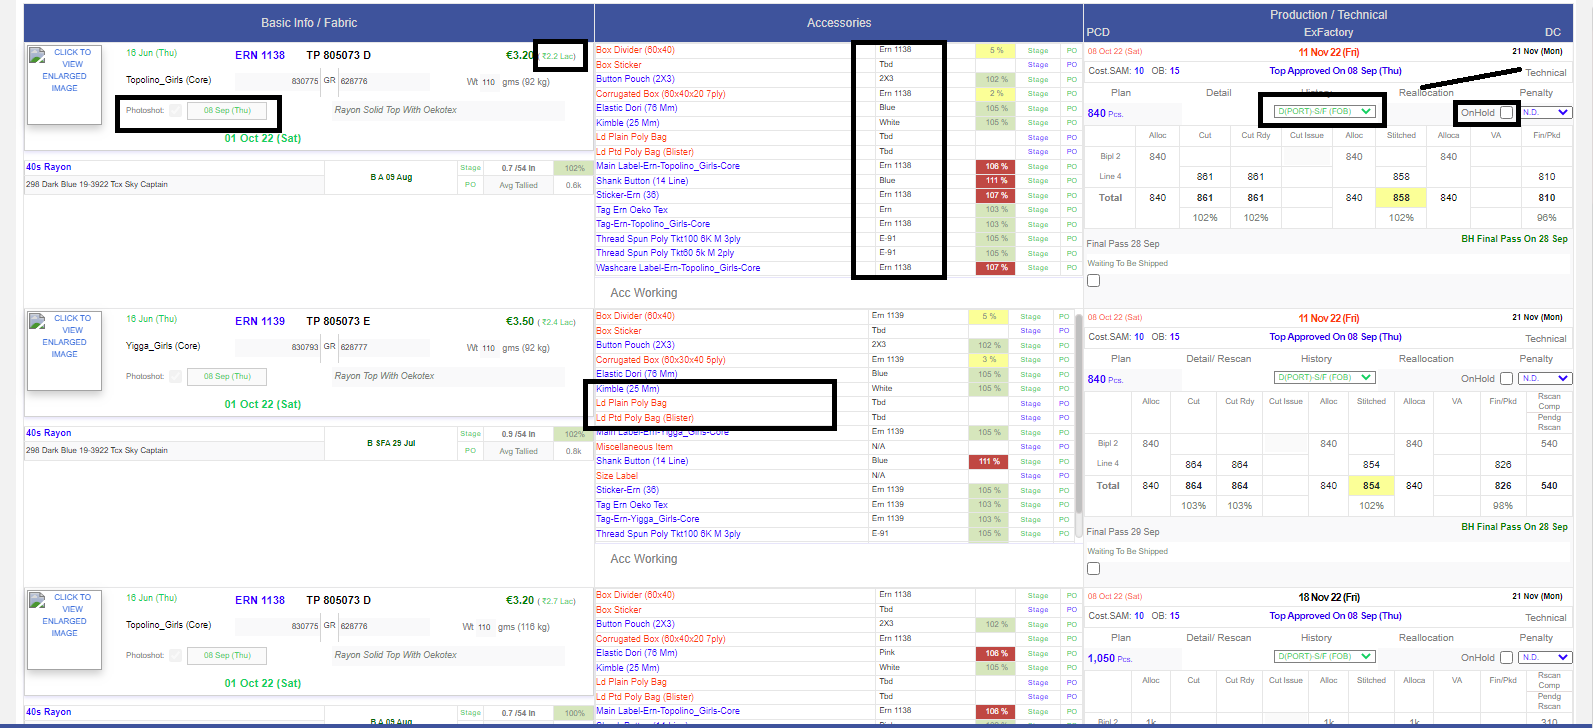Open the Detail tab without Rescan label
1593x728 pixels.
pos(1218,93)
